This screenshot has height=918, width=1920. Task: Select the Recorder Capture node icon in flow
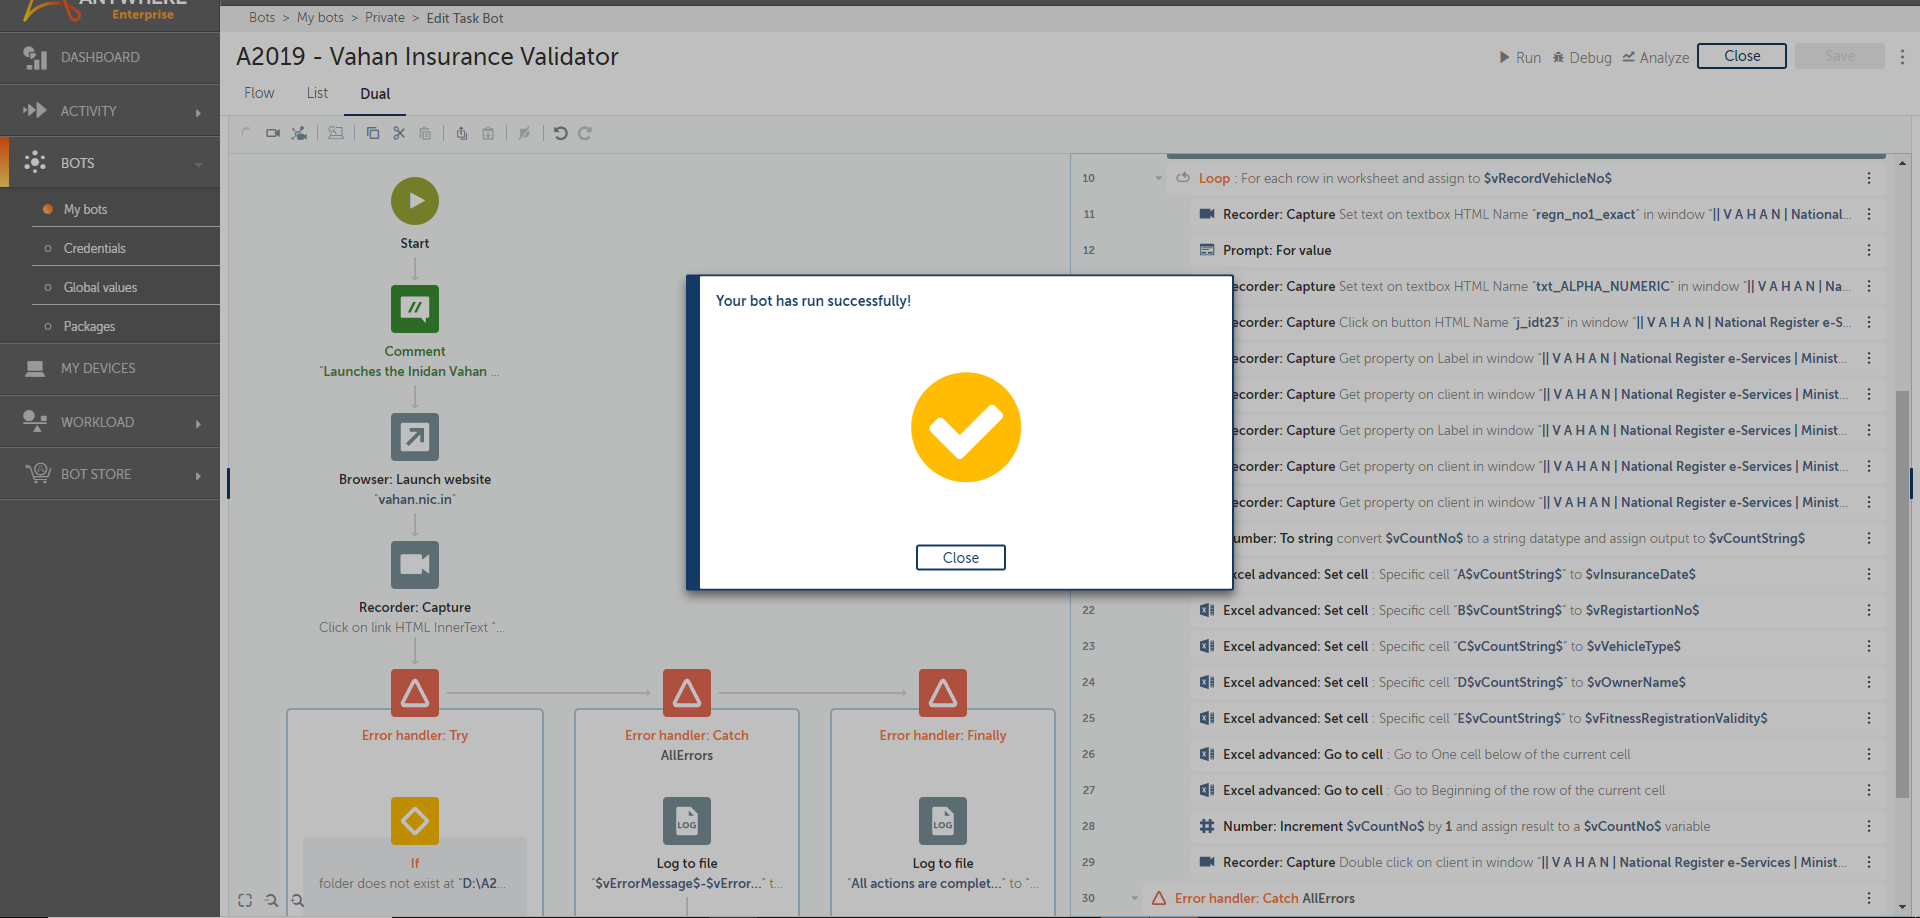pyautogui.click(x=415, y=565)
